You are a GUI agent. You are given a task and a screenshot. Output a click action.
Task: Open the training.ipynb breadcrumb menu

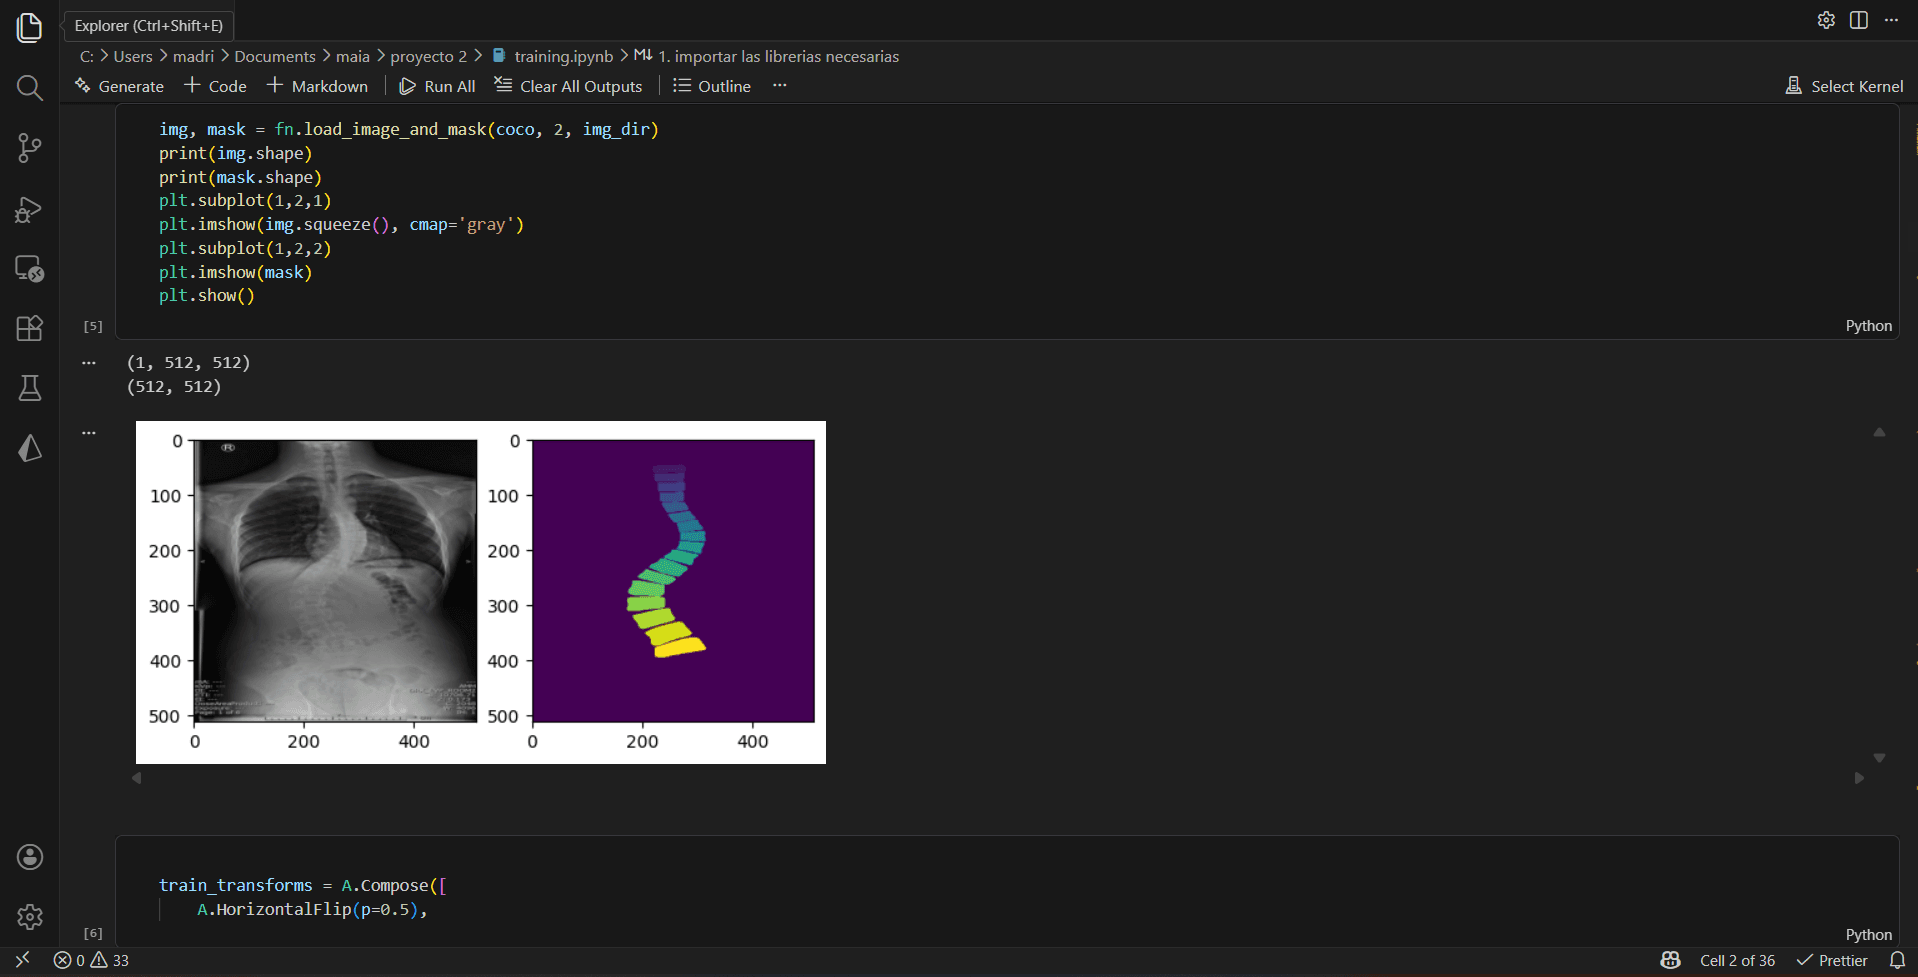coord(562,56)
